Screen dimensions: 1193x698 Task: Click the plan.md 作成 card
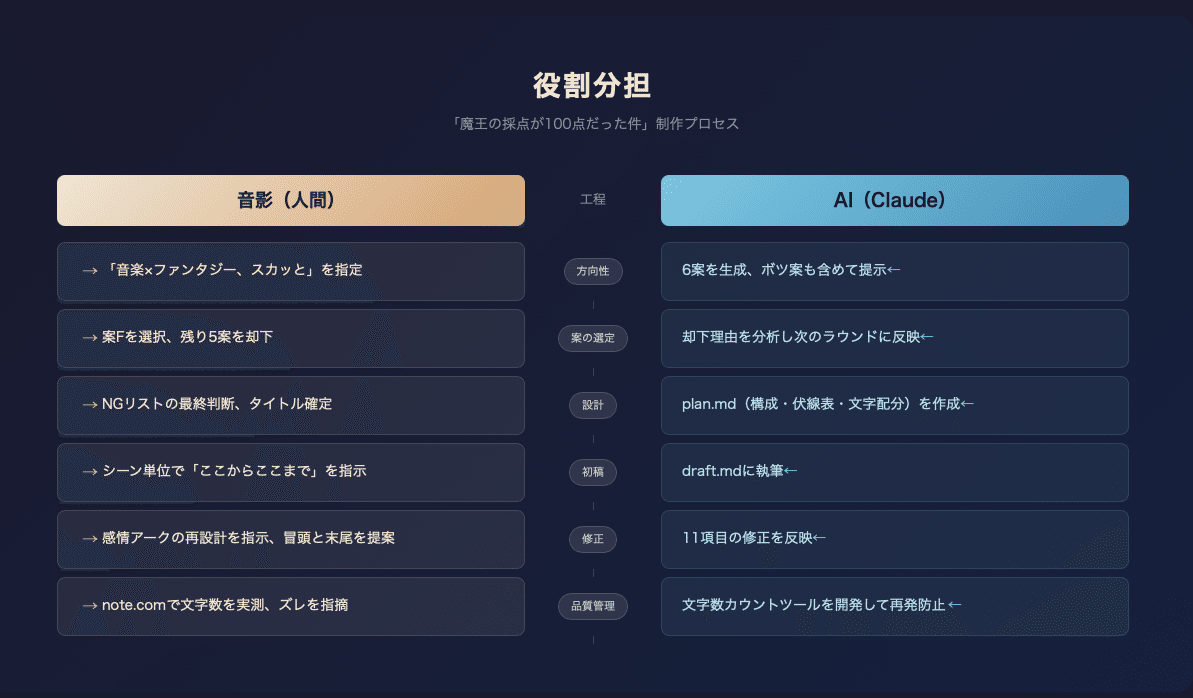pos(894,405)
